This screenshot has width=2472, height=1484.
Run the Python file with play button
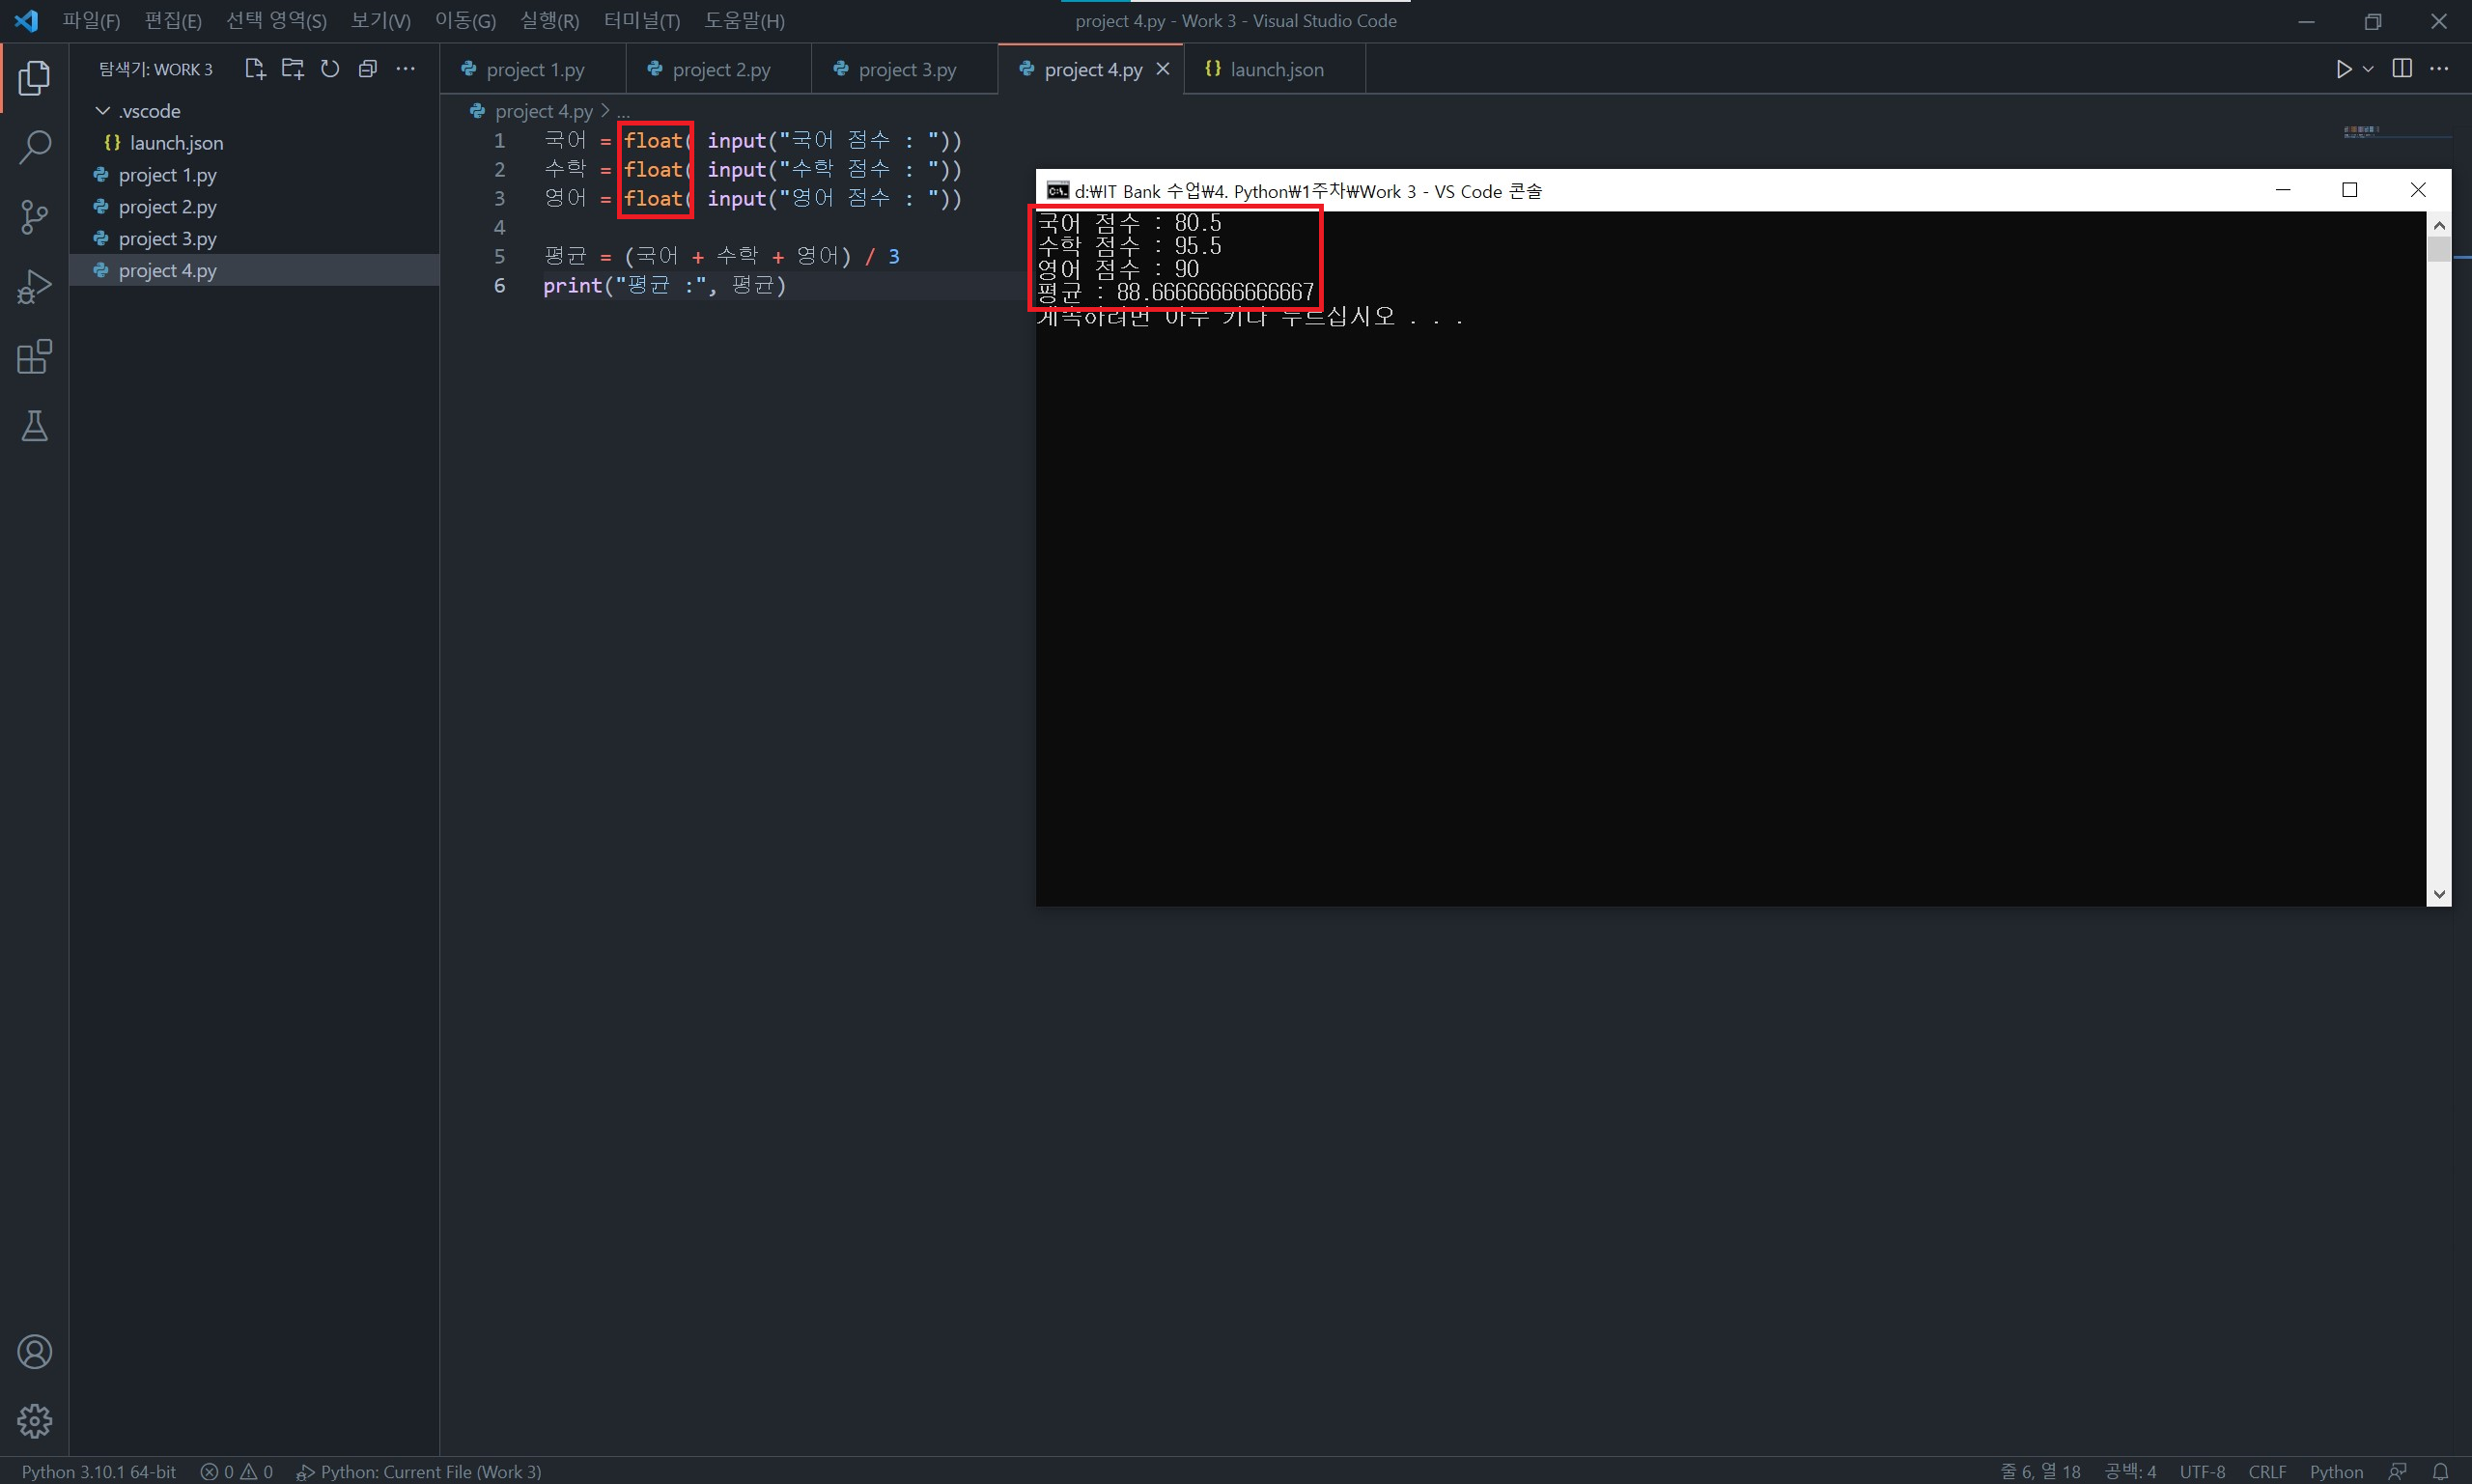(x=2343, y=69)
